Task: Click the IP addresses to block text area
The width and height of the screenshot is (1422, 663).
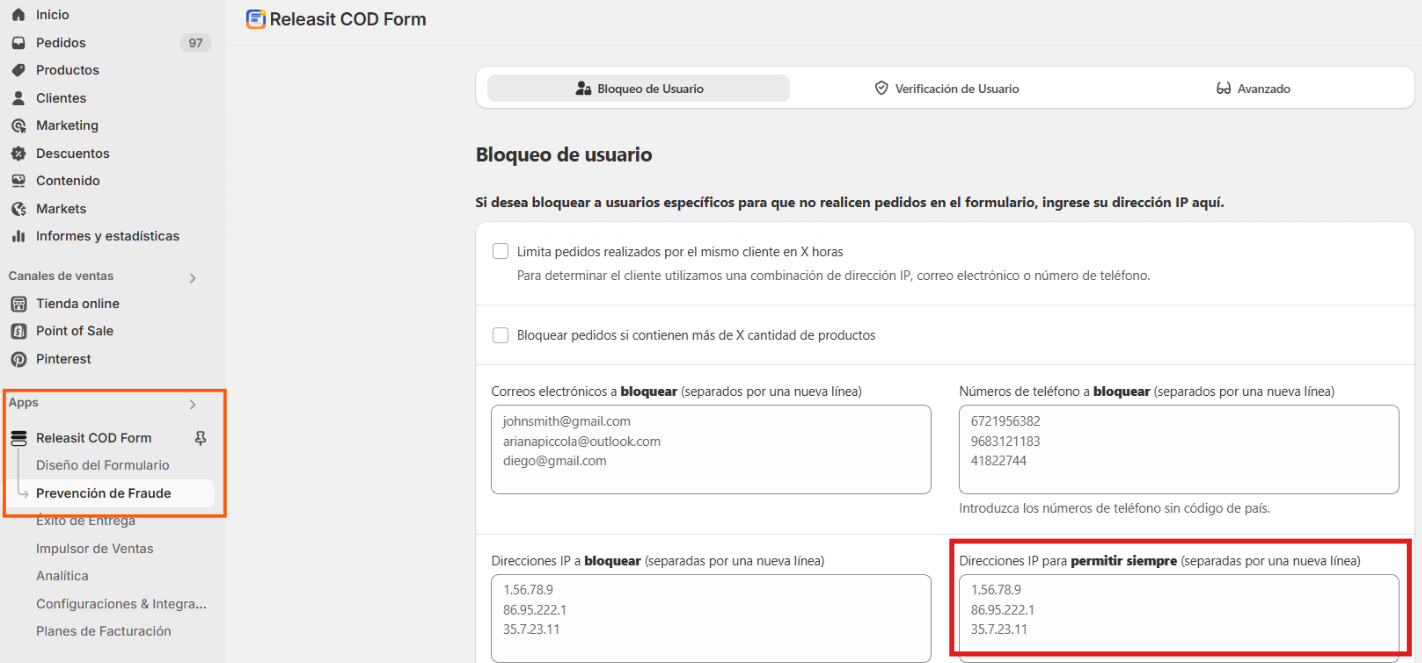Action: pos(711,618)
